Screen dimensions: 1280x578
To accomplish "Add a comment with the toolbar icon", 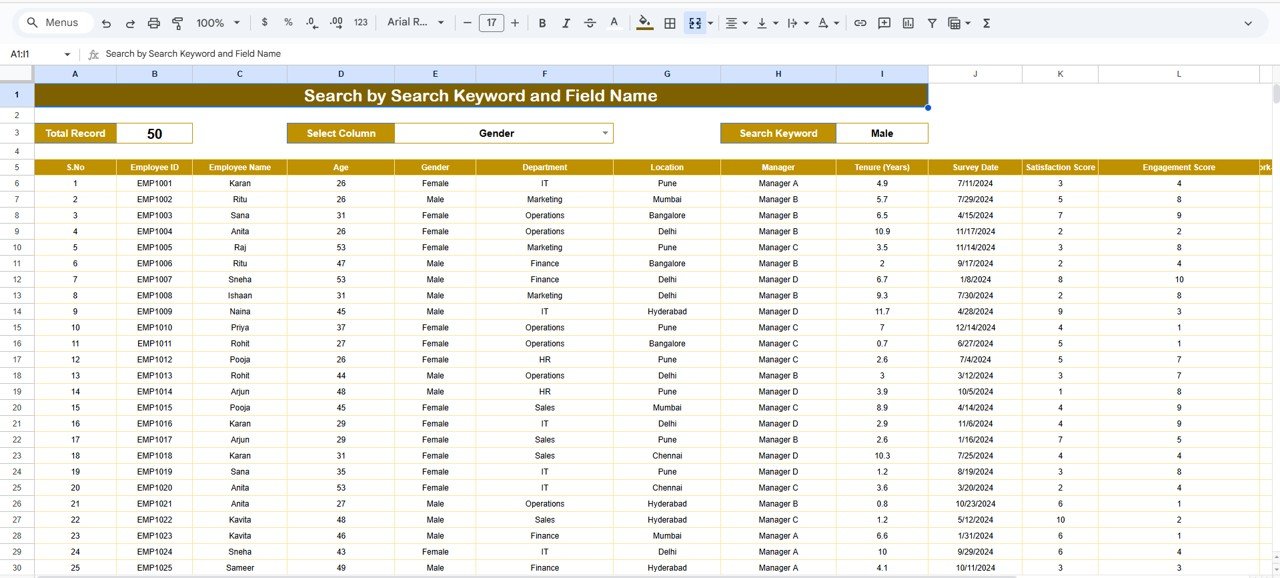I will pyautogui.click(x=884, y=23).
